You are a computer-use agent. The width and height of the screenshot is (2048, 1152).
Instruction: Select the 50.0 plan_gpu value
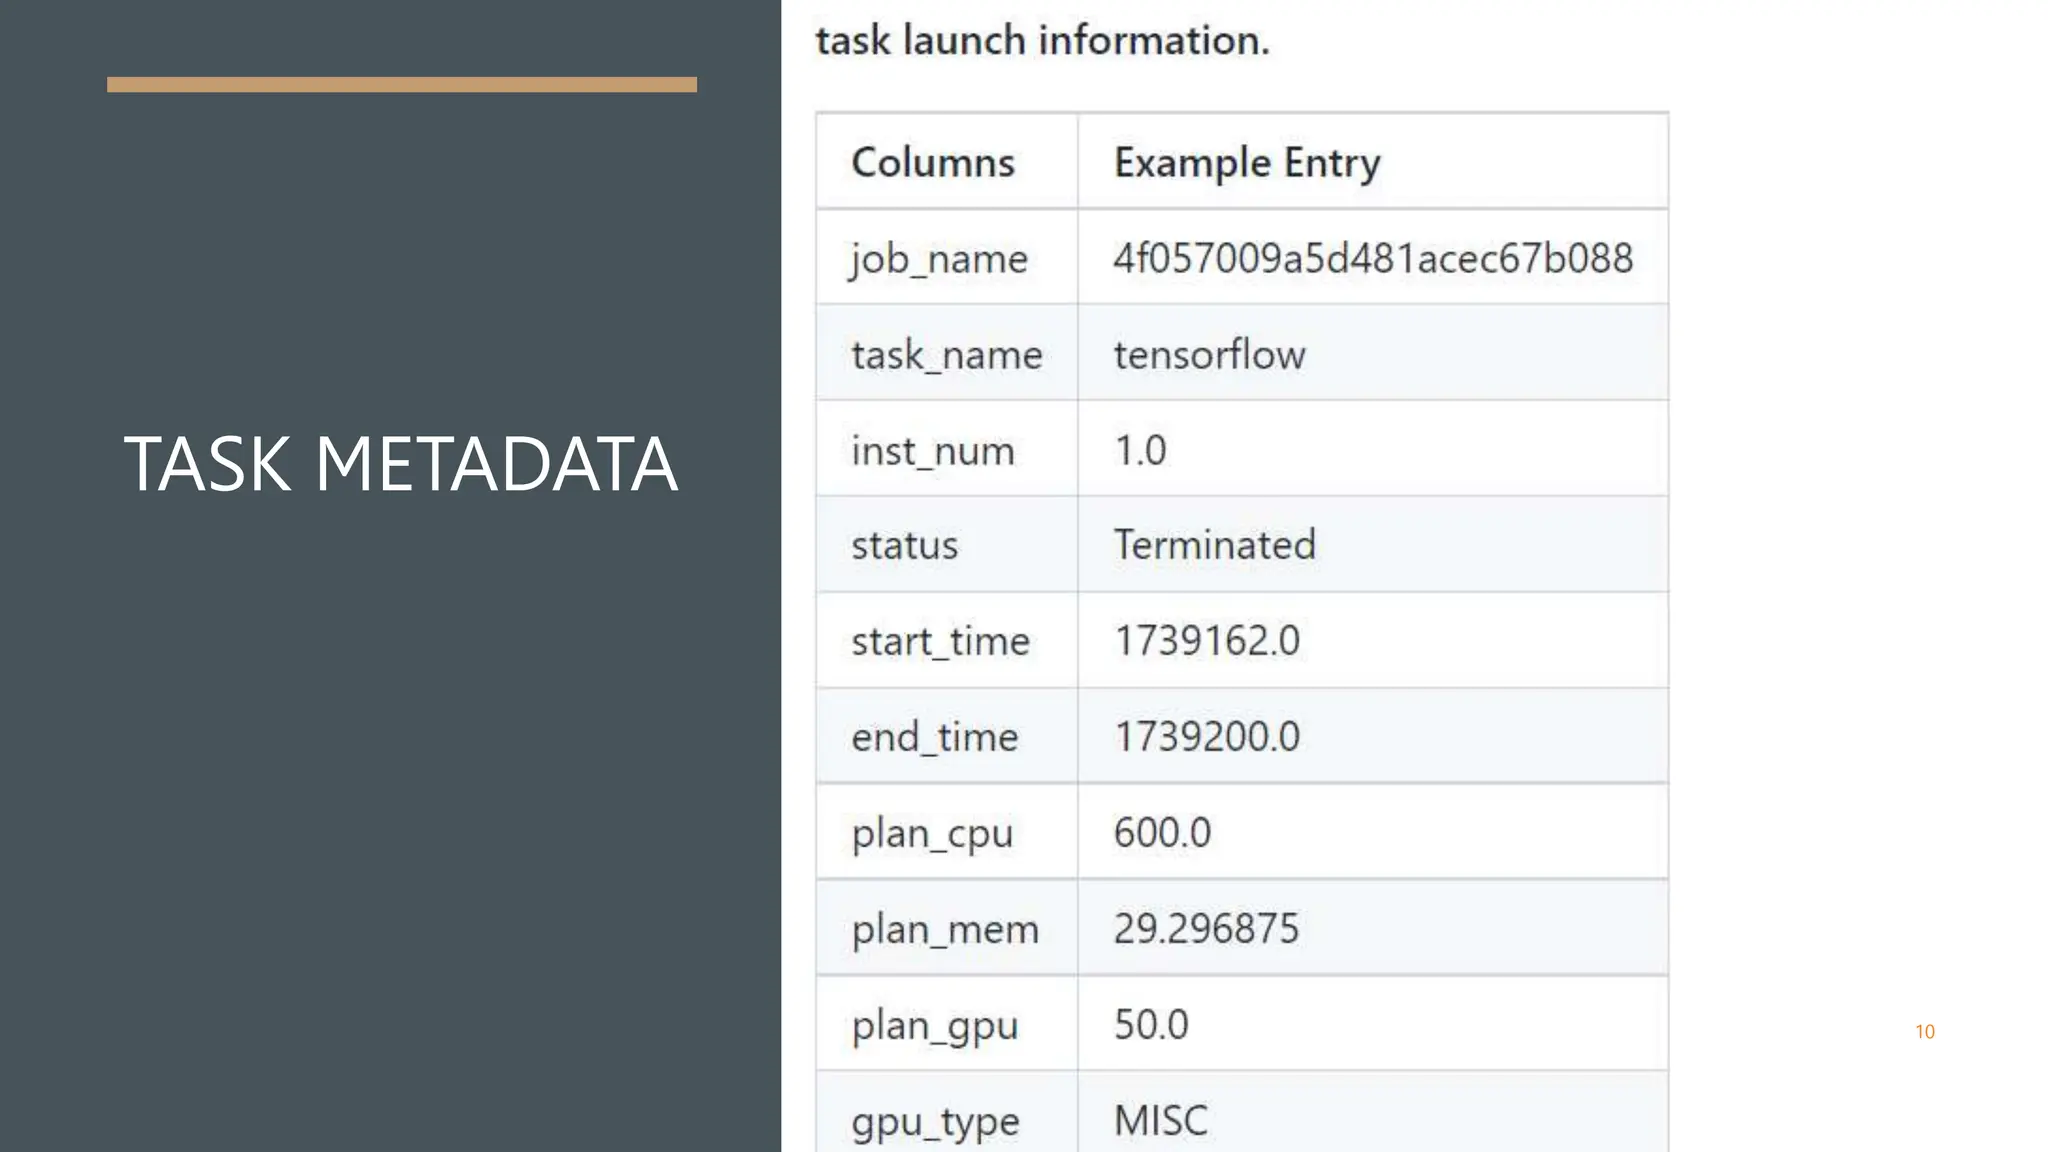(x=1151, y=1025)
